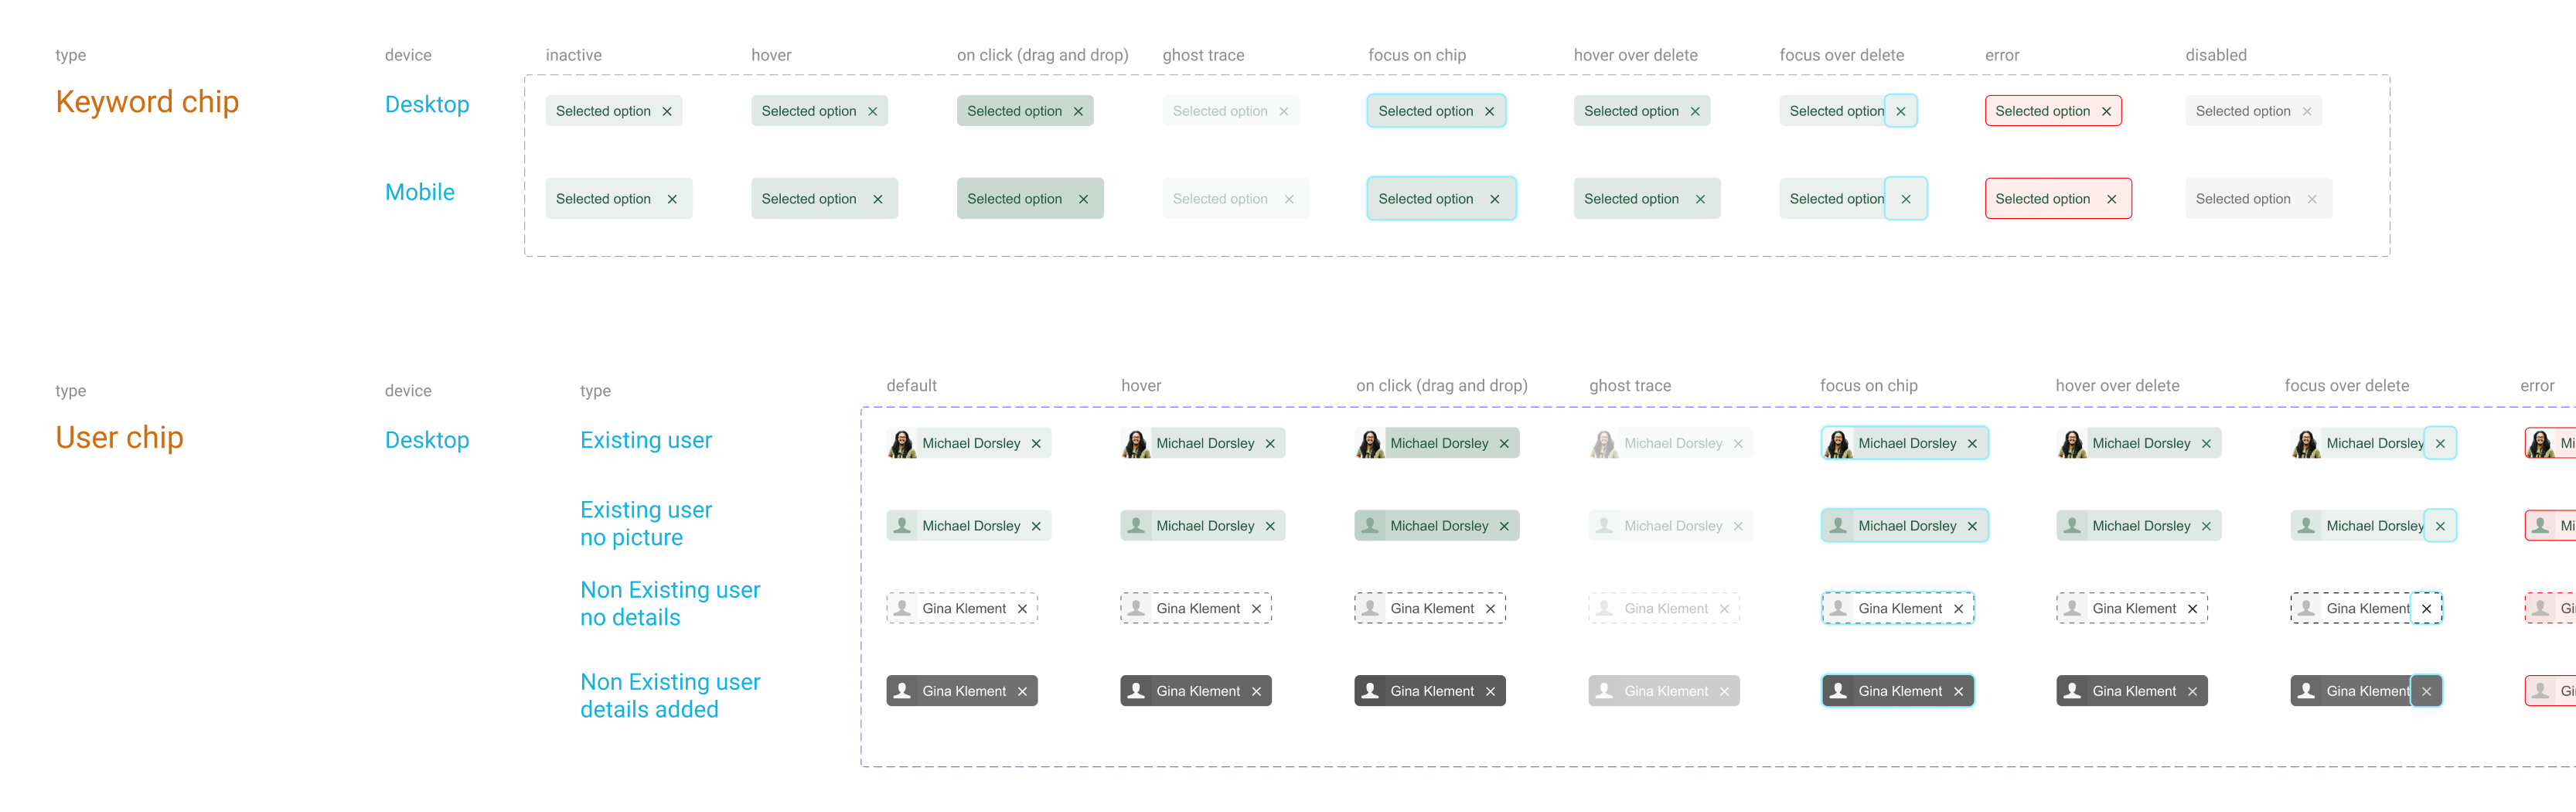2576x812 pixels.
Task: Click Non Existing user no details label
Action: [670, 604]
